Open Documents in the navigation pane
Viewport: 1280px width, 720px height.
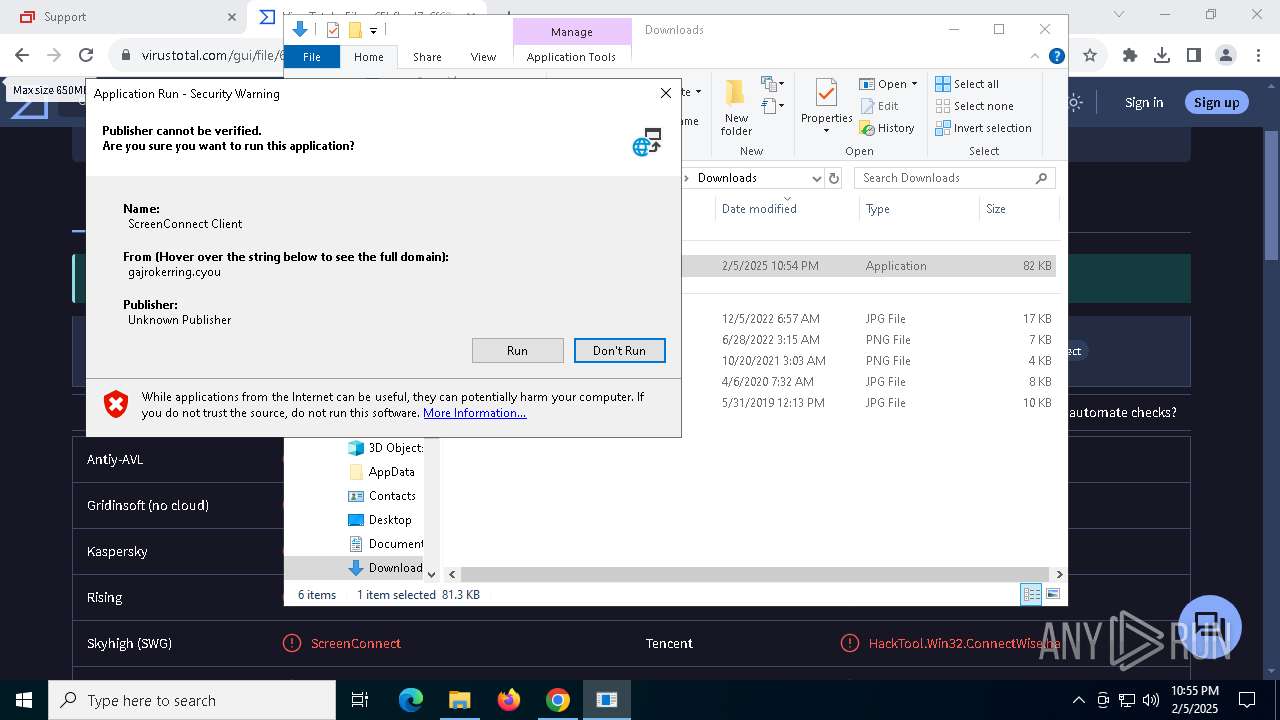point(385,544)
